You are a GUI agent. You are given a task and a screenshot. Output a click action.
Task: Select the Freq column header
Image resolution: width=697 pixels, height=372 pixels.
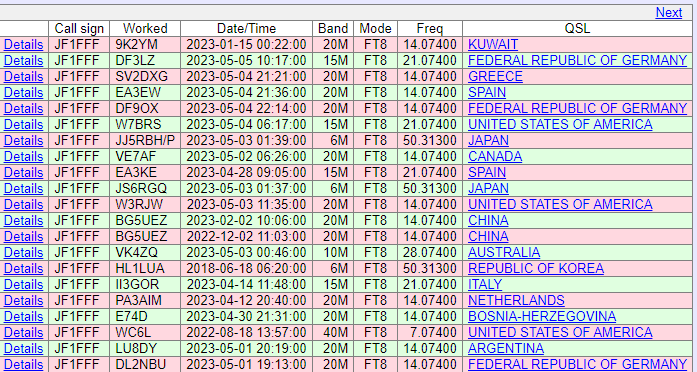point(430,28)
